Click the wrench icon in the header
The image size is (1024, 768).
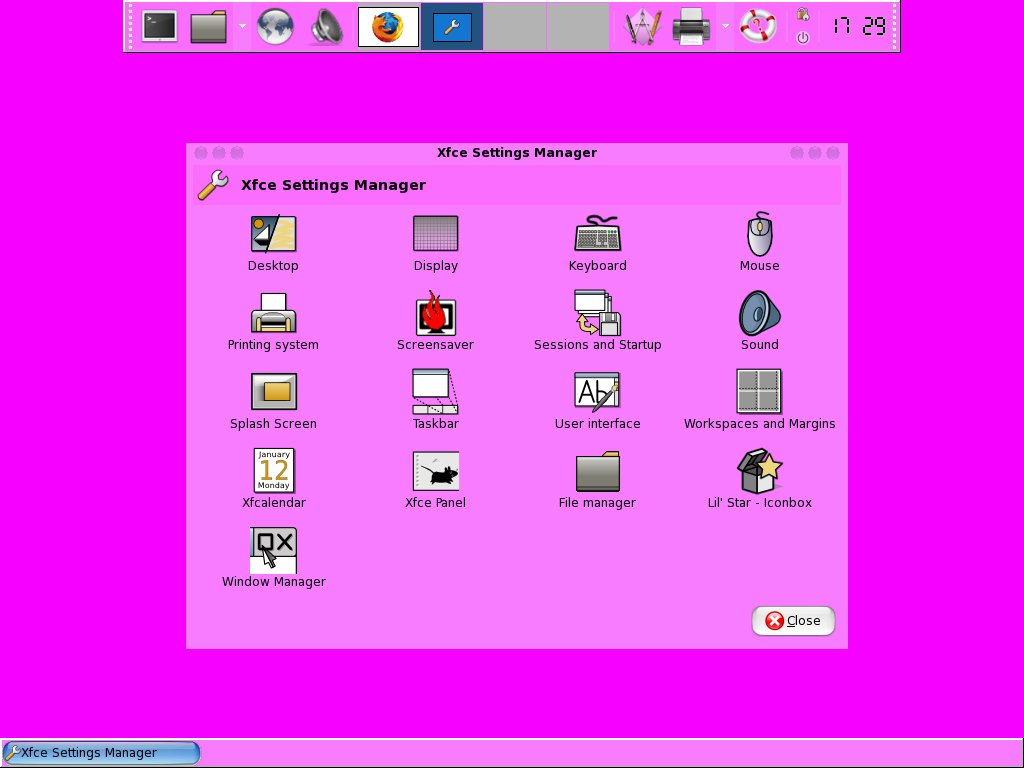[x=214, y=185]
